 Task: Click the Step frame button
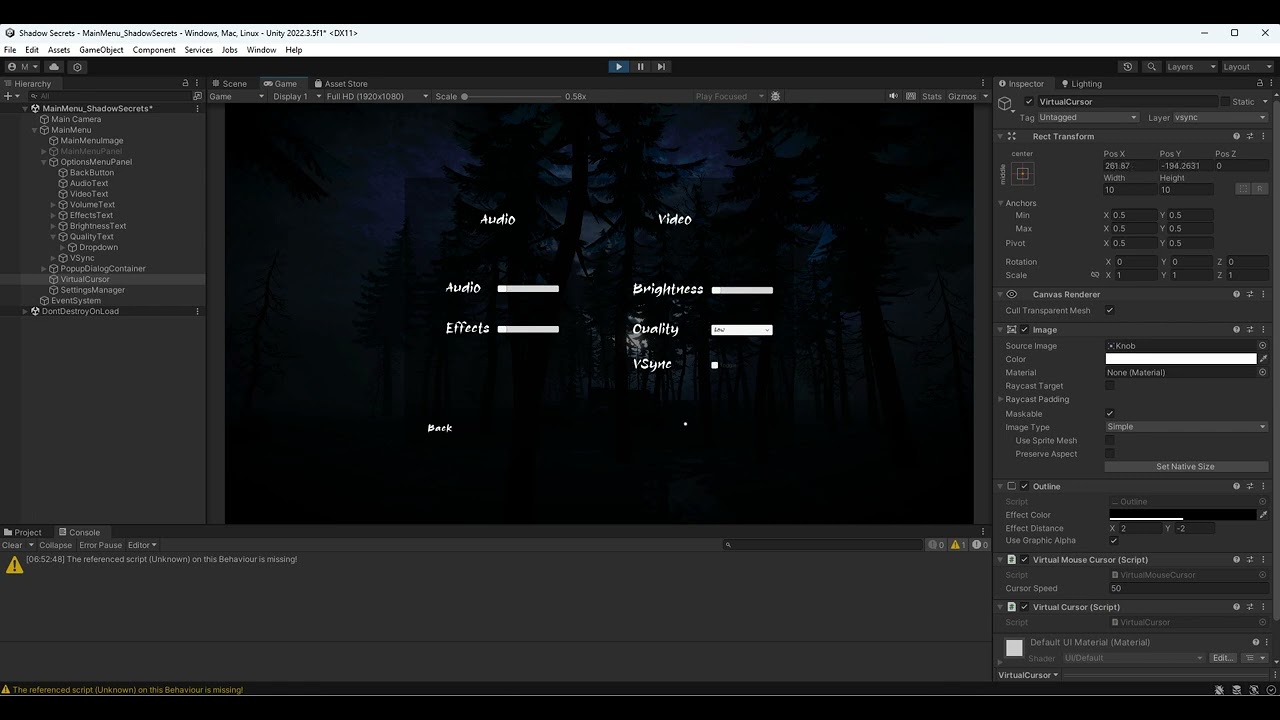click(x=661, y=66)
